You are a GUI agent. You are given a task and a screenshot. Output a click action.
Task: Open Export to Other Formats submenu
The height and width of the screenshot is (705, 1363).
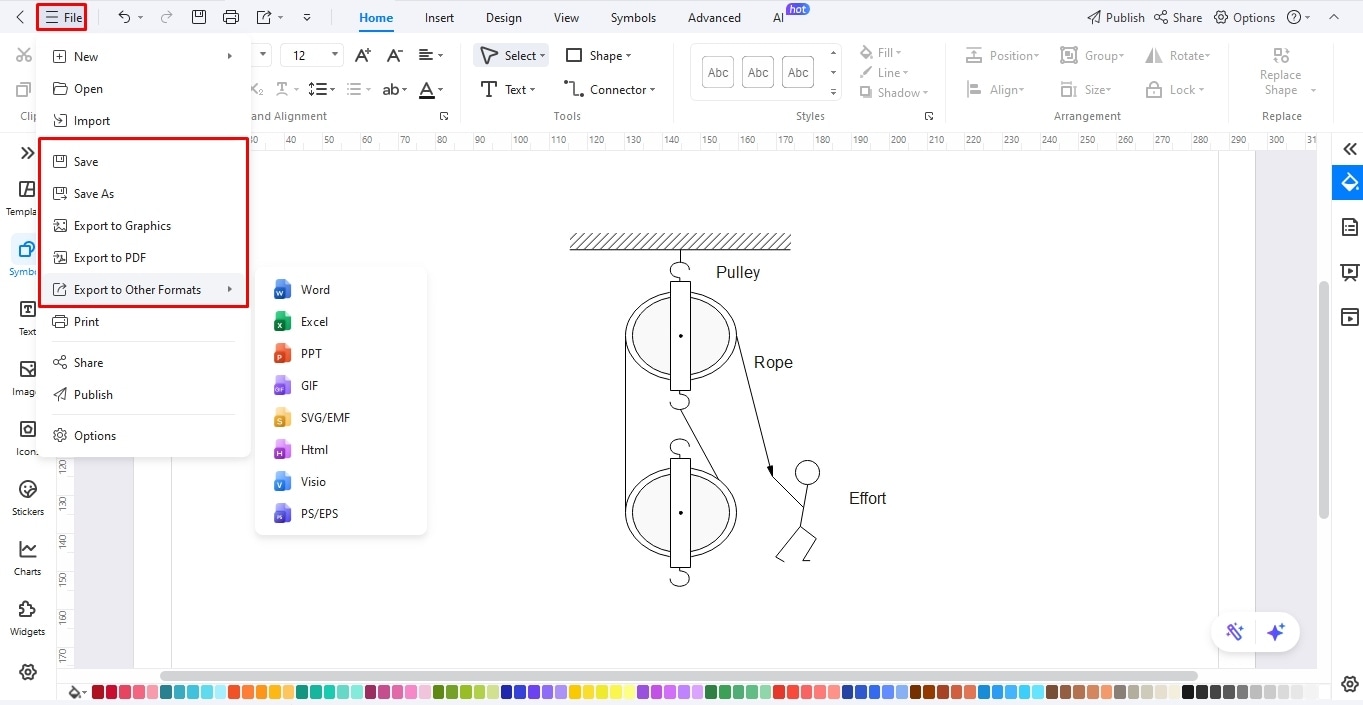pyautogui.click(x=143, y=290)
